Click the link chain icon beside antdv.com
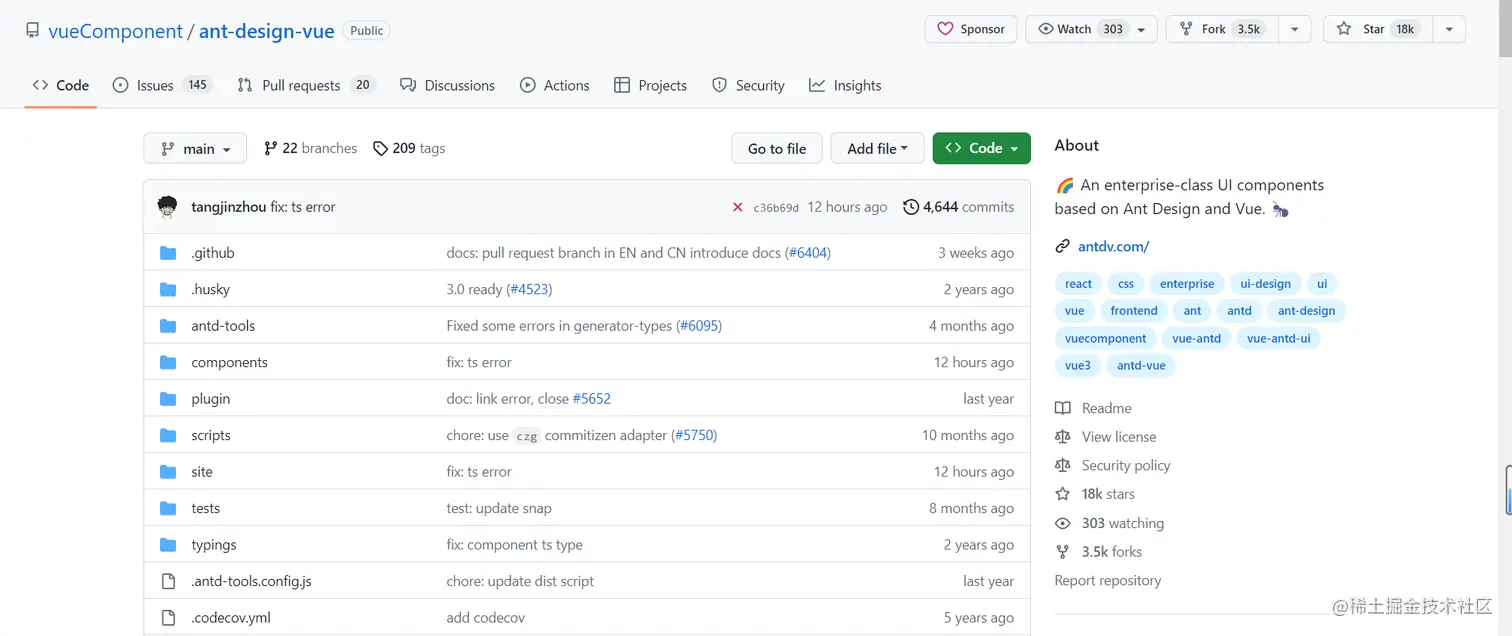Image resolution: width=1512 pixels, height=636 pixels. point(1062,246)
